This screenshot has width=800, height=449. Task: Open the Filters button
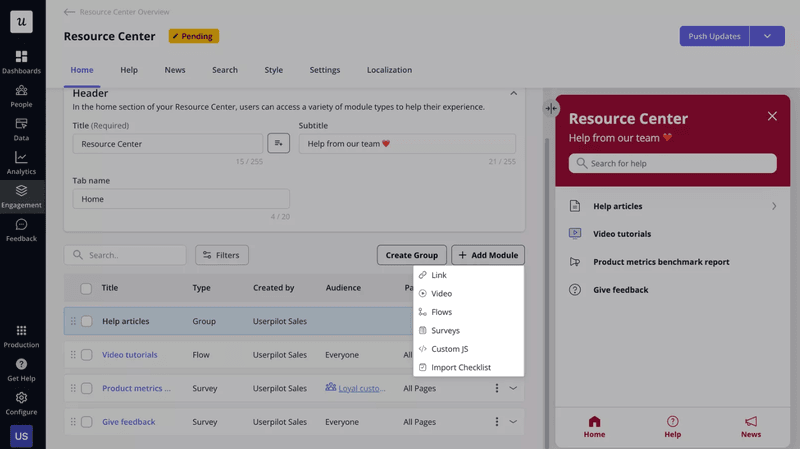(222, 255)
